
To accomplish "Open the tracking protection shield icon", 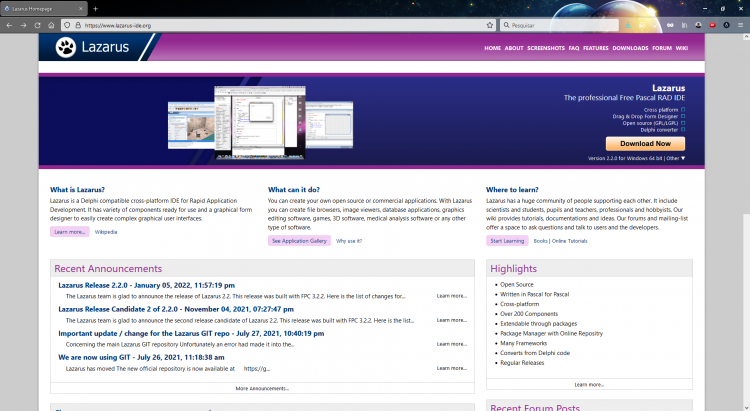I will pos(67,25).
